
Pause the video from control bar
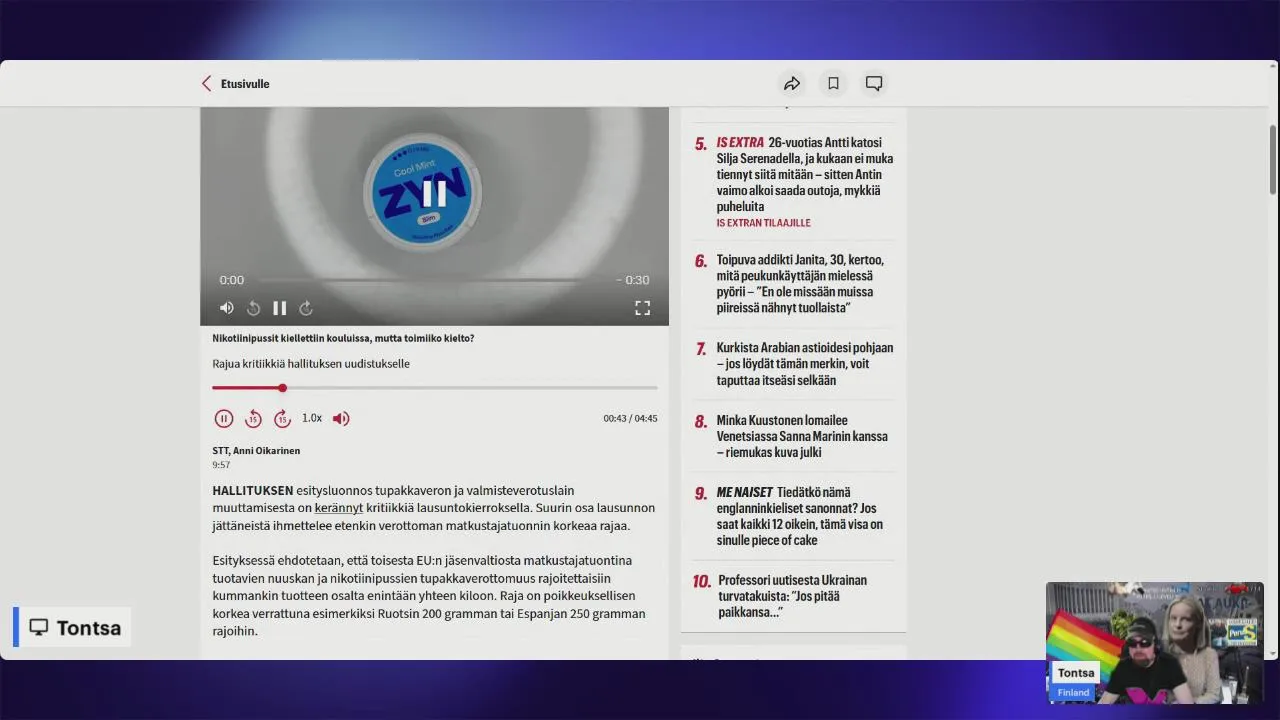tap(280, 308)
